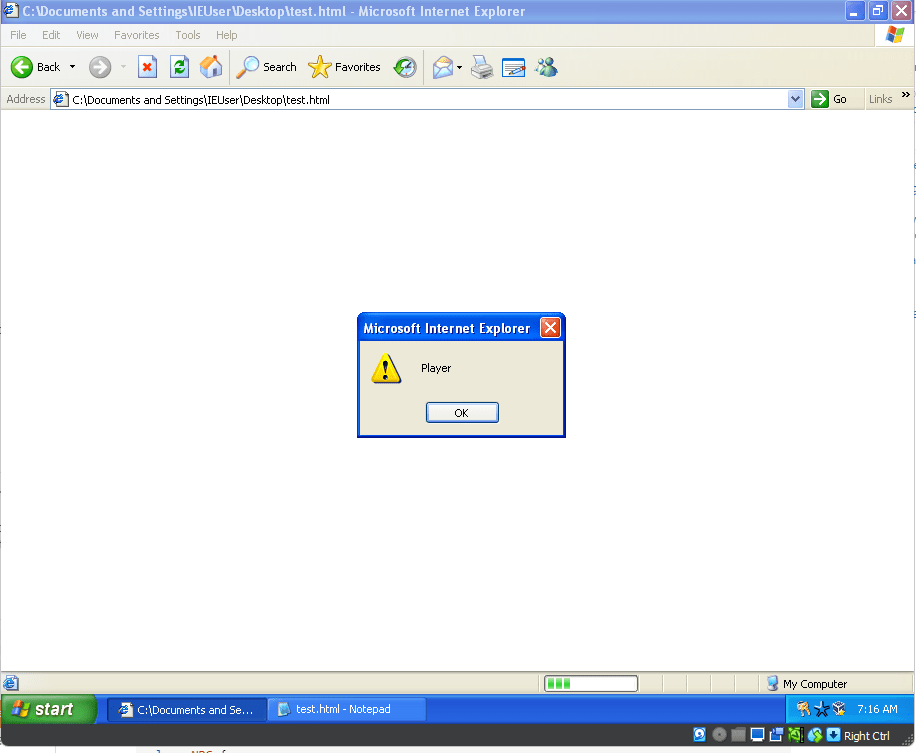
Task: Expand the Links chevron overflow
Action: (x=905, y=95)
